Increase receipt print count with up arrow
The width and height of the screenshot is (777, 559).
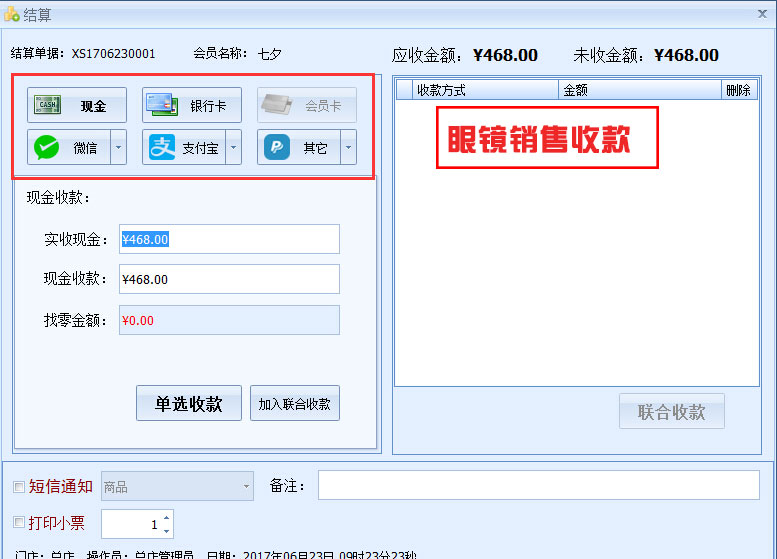click(166, 517)
